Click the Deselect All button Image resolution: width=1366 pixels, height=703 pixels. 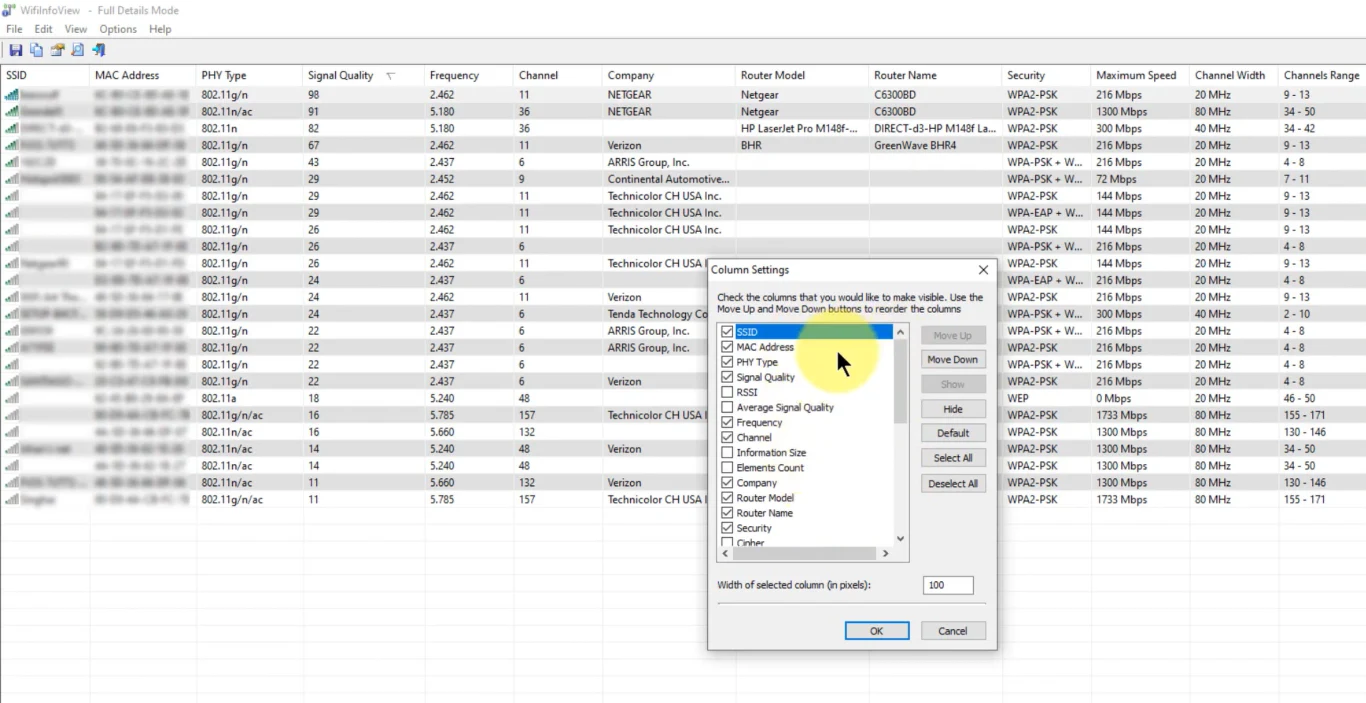tap(952, 483)
